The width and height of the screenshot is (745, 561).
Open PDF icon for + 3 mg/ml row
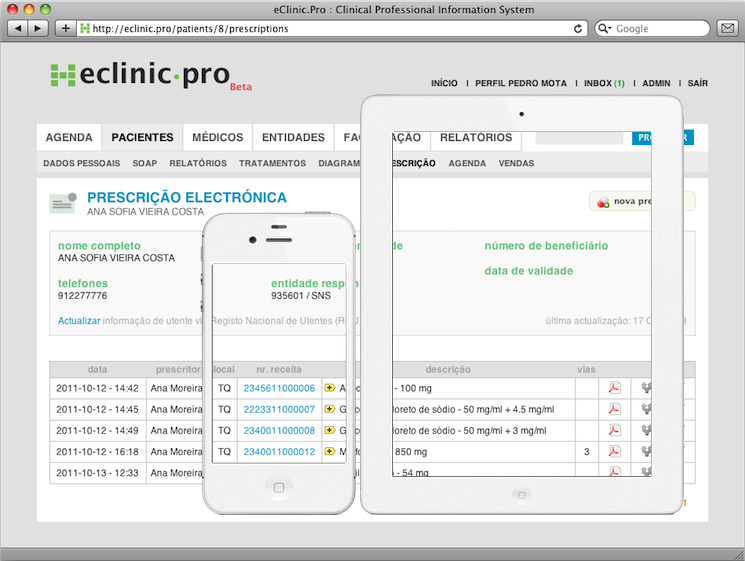[x=614, y=430]
